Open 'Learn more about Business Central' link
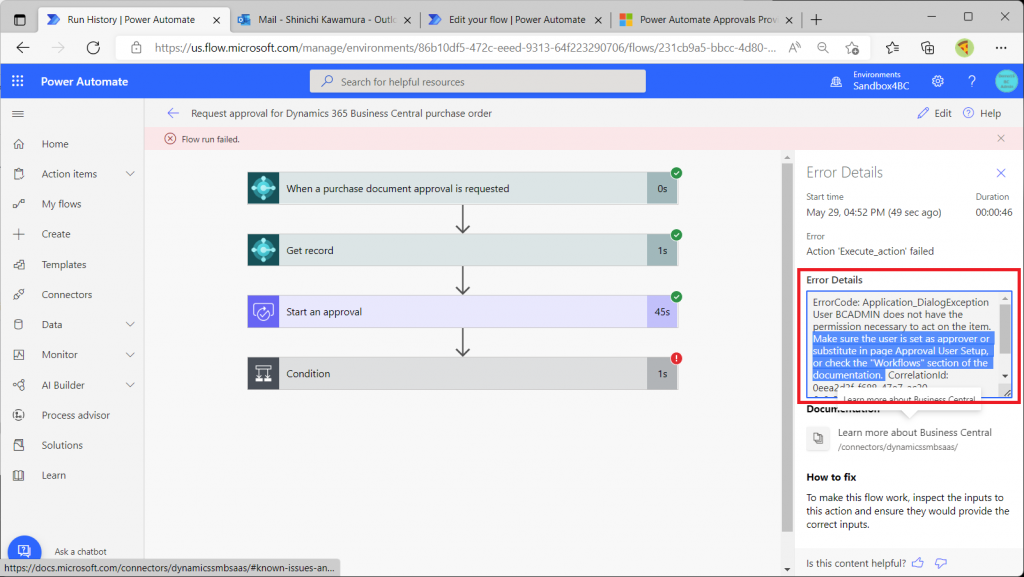1024x577 pixels. pyautogui.click(x=914, y=432)
